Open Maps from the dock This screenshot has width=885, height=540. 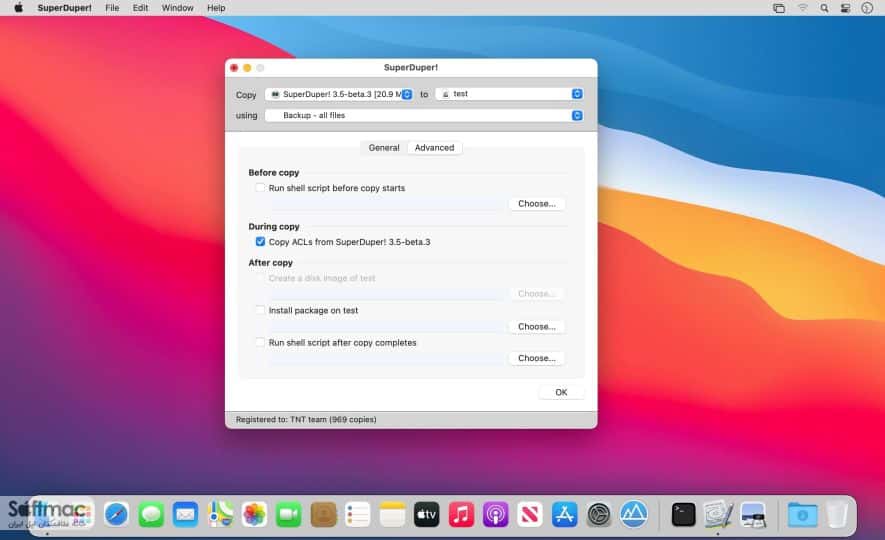pos(220,515)
